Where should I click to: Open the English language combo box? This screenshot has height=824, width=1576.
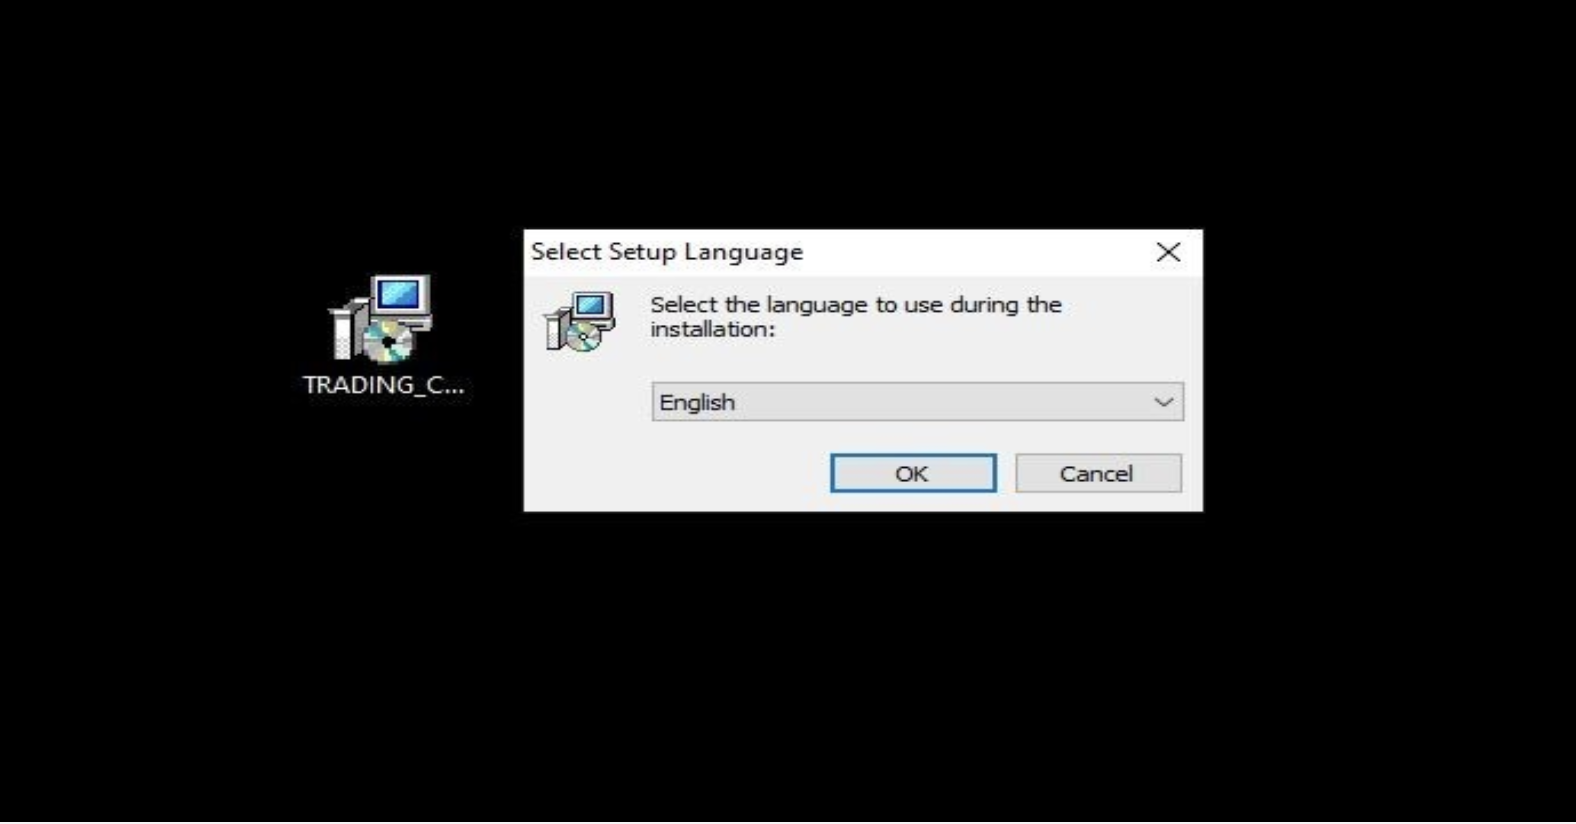(x=917, y=402)
